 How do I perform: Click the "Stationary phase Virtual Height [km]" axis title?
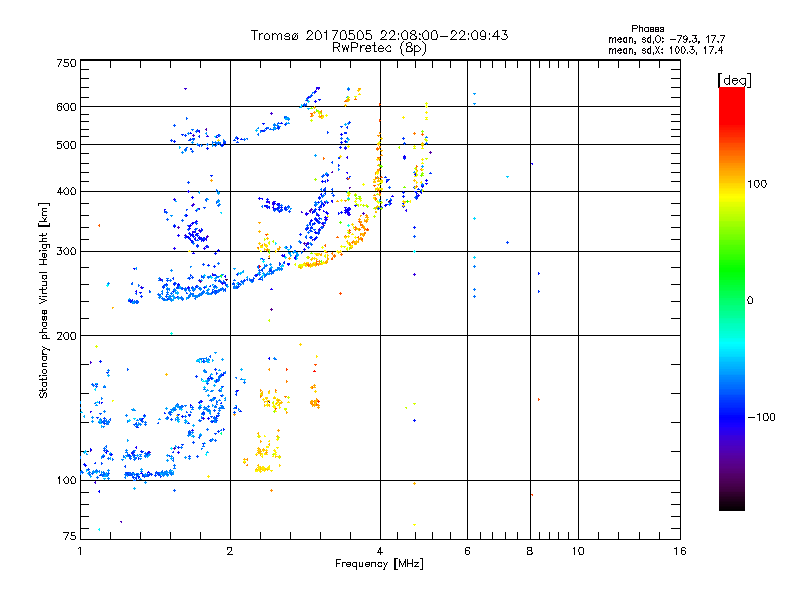tap(44, 300)
